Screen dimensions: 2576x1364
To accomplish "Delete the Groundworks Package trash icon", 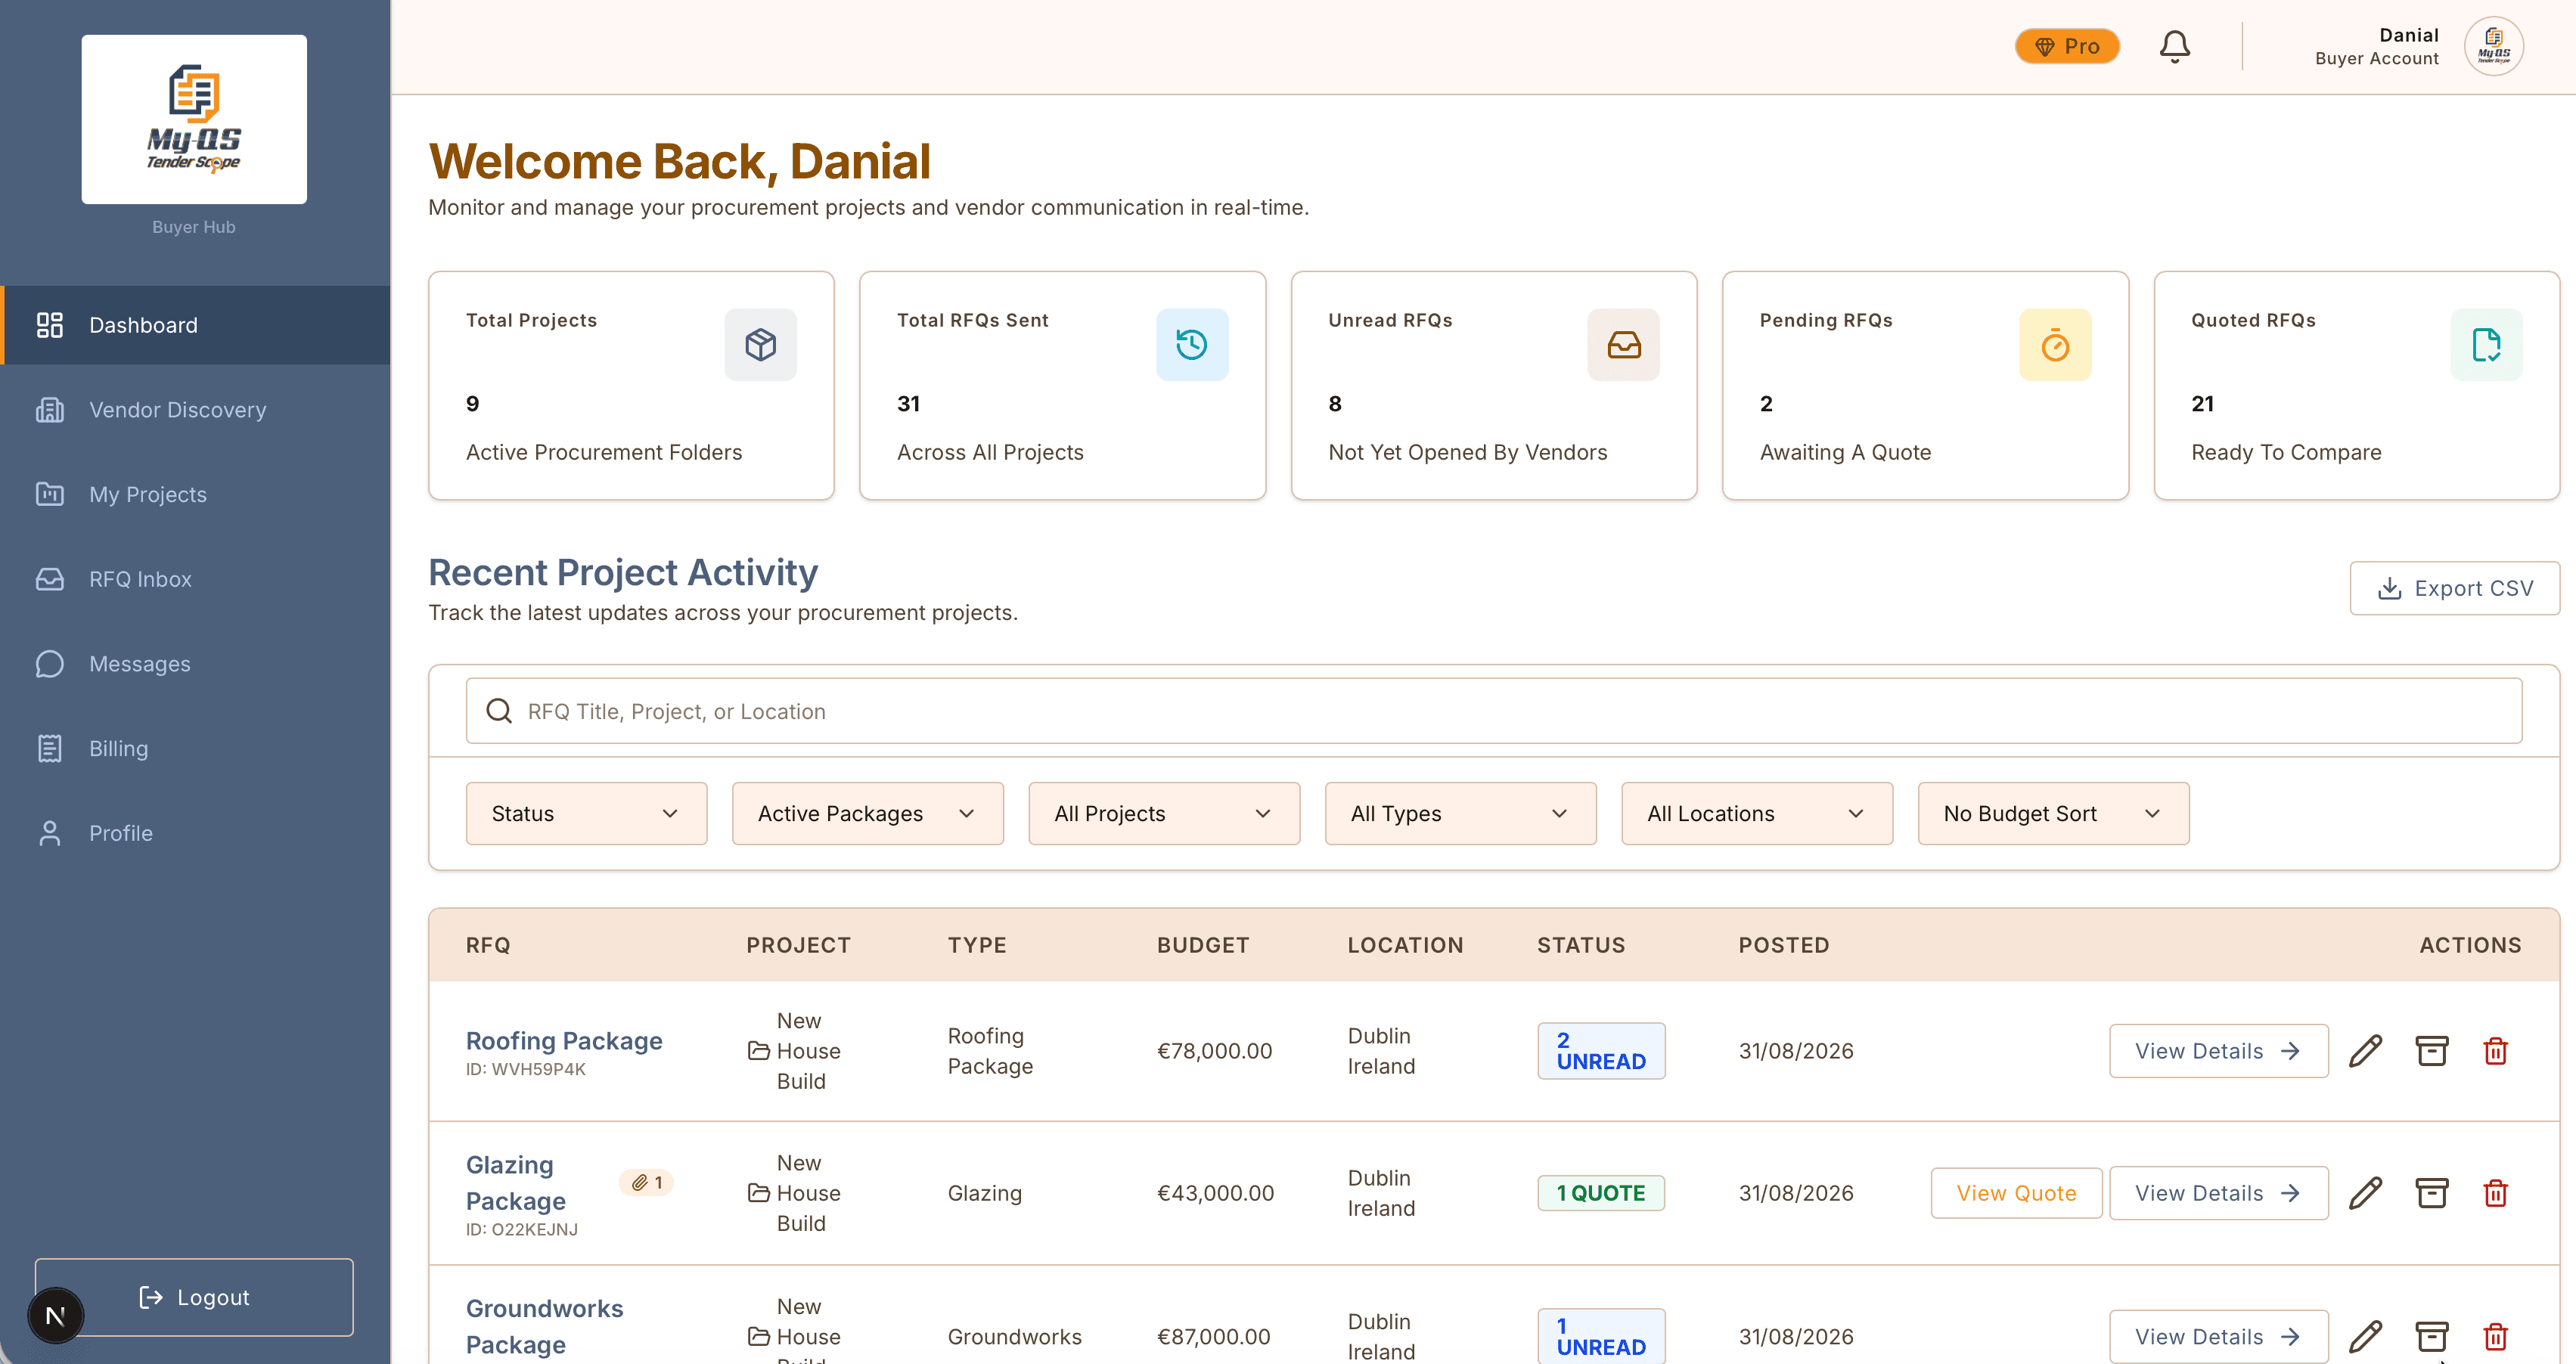I will 2495,1337.
